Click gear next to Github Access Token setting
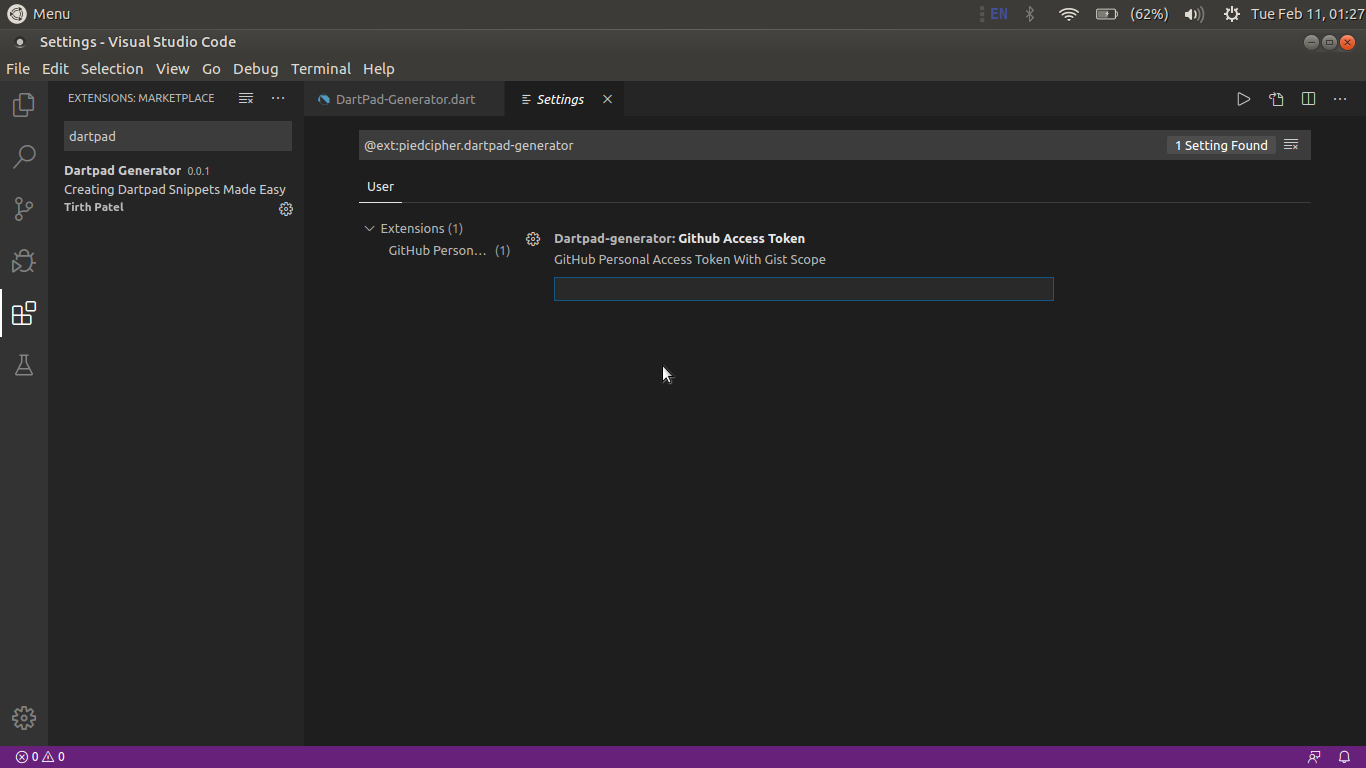 pyautogui.click(x=533, y=239)
